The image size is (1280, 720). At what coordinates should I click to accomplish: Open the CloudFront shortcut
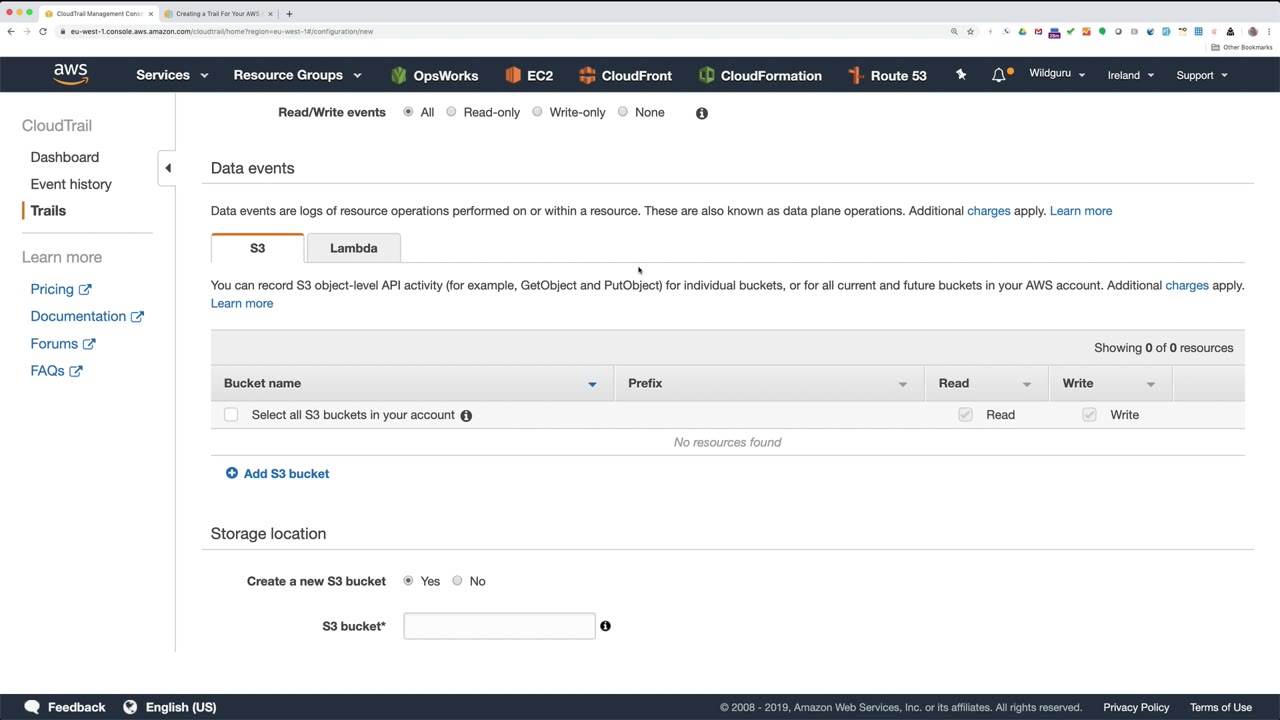tap(625, 75)
